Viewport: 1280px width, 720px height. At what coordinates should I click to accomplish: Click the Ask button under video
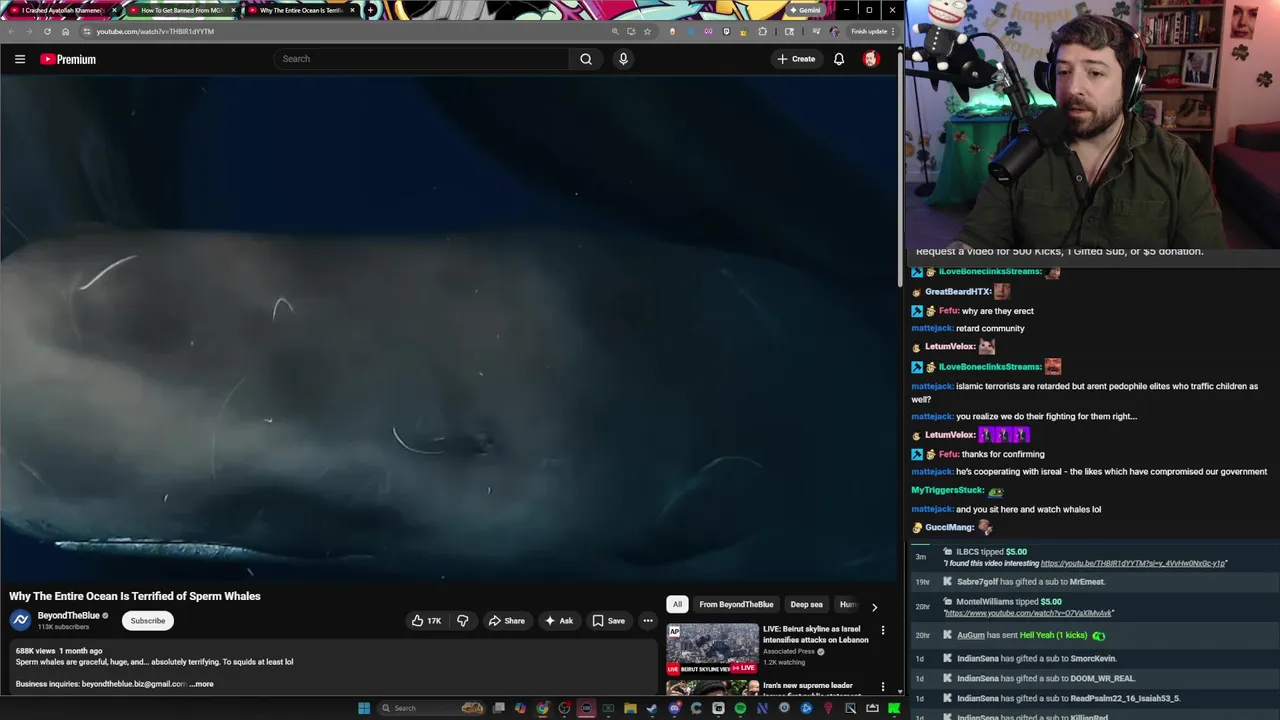click(x=558, y=621)
